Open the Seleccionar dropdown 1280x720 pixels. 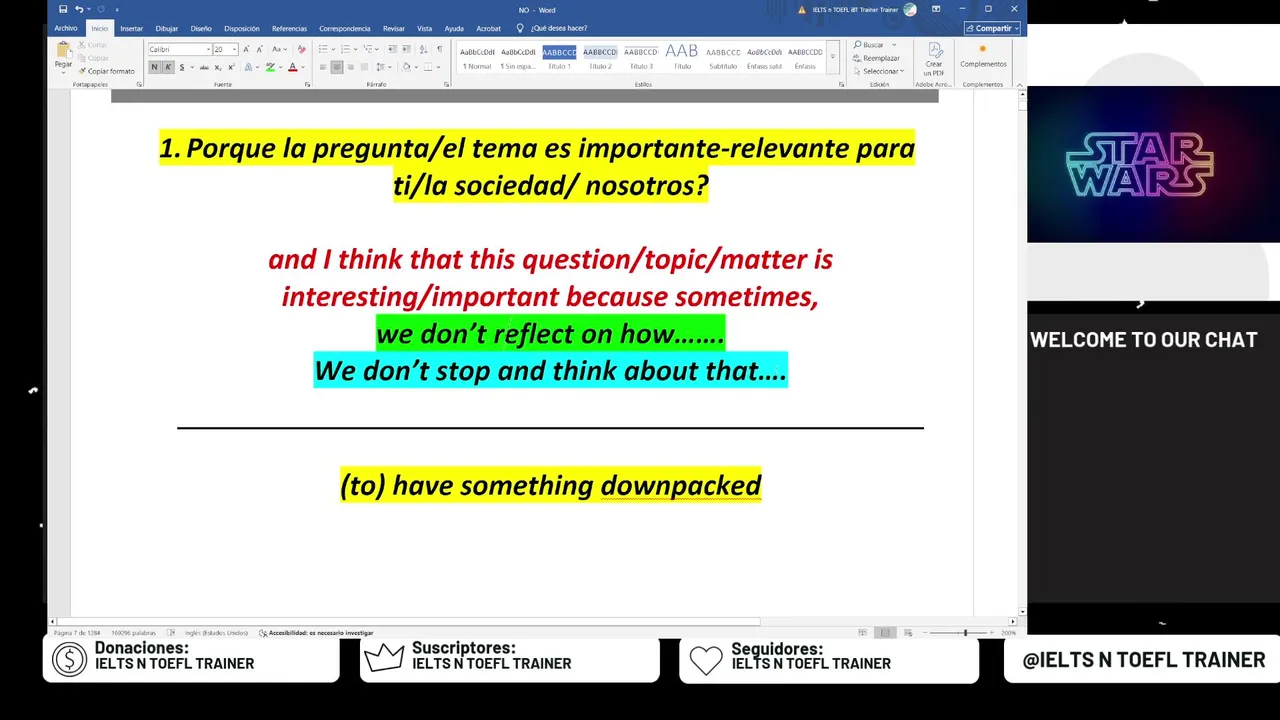click(x=878, y=71)
